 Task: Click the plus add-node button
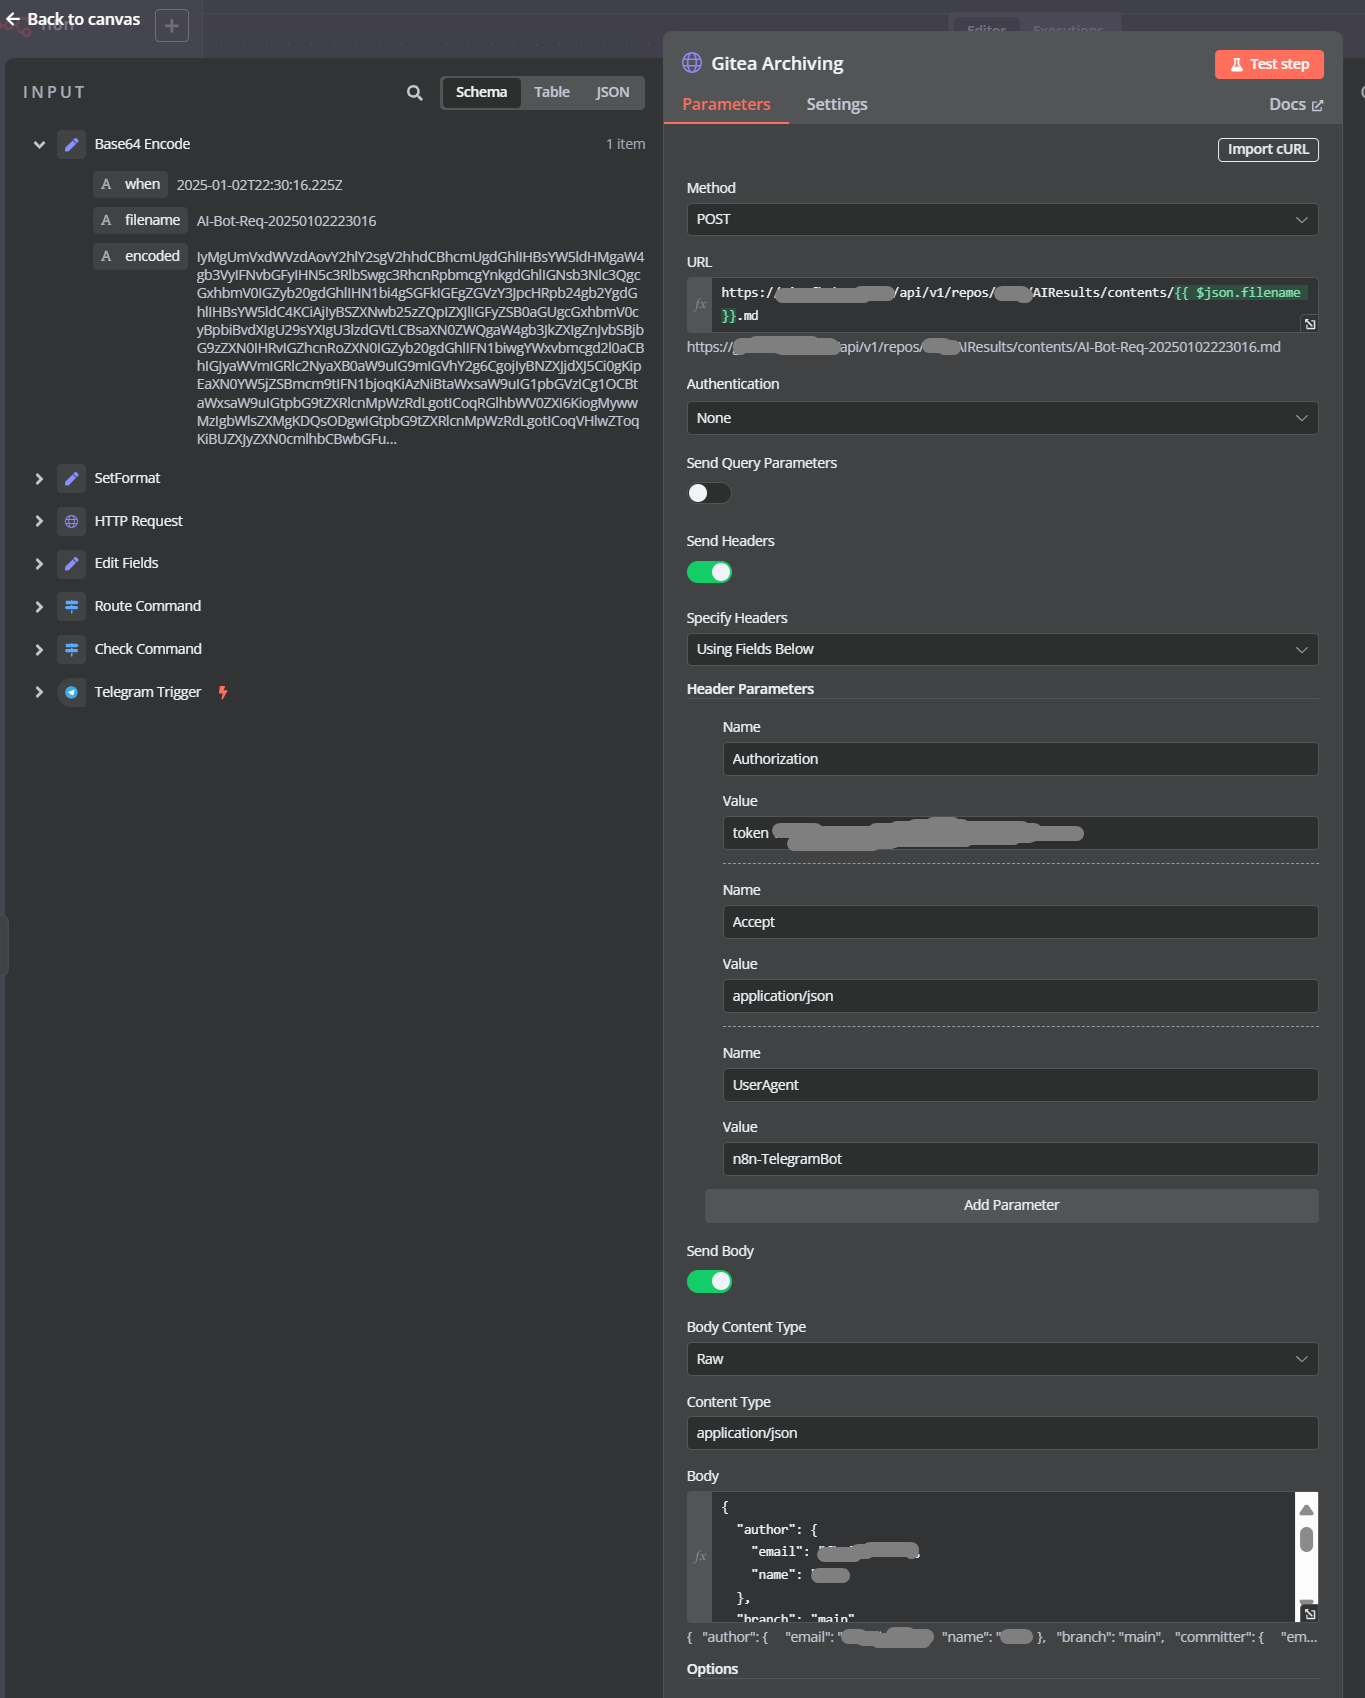(172, 26)
